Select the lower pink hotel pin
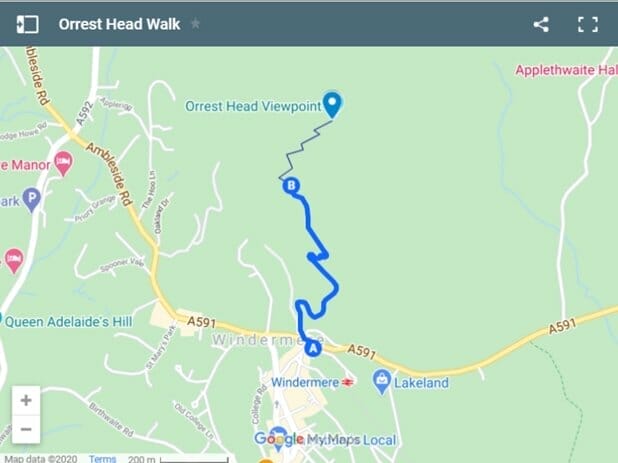618x463 pixels. tap(14, 260)
